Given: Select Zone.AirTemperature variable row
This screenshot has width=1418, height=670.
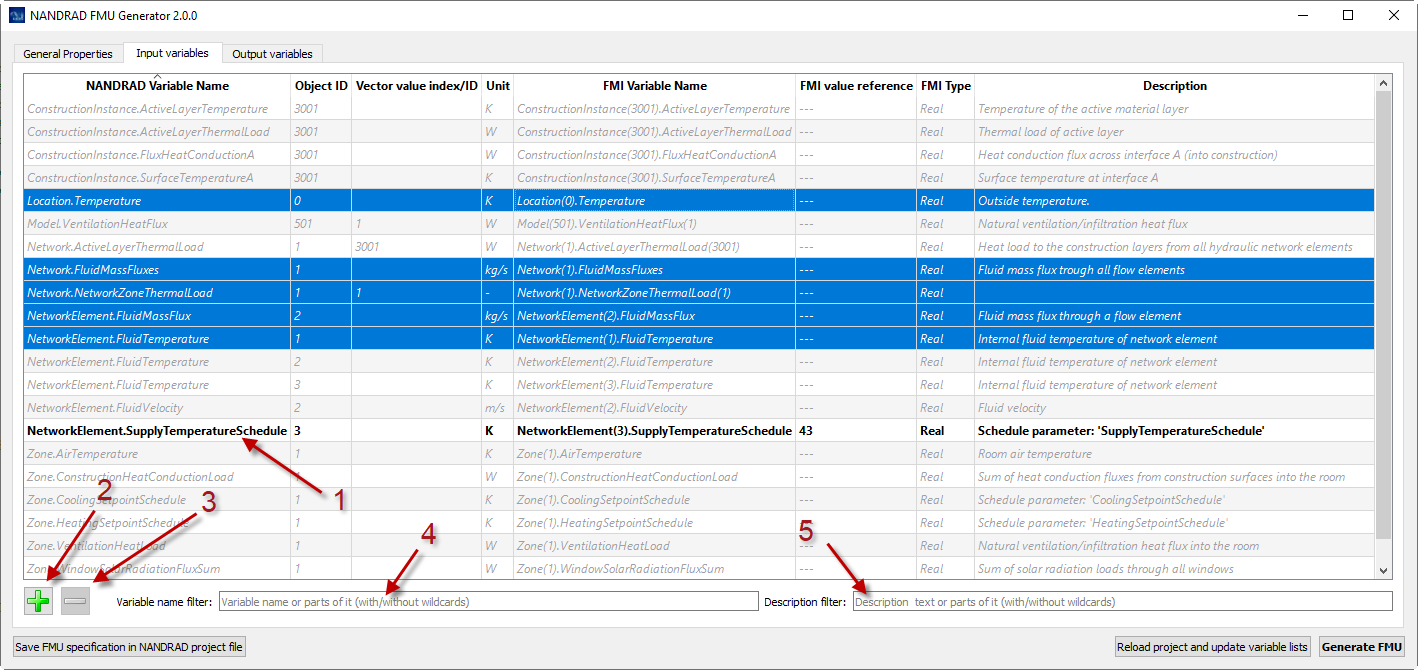Looking at the screenshot, I should pyautogui.click(x=699, y=454).
